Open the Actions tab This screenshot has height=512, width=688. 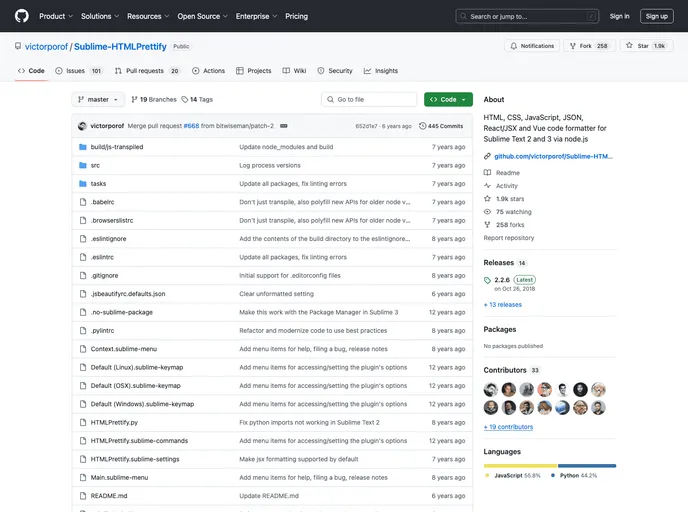pos(208,71)
